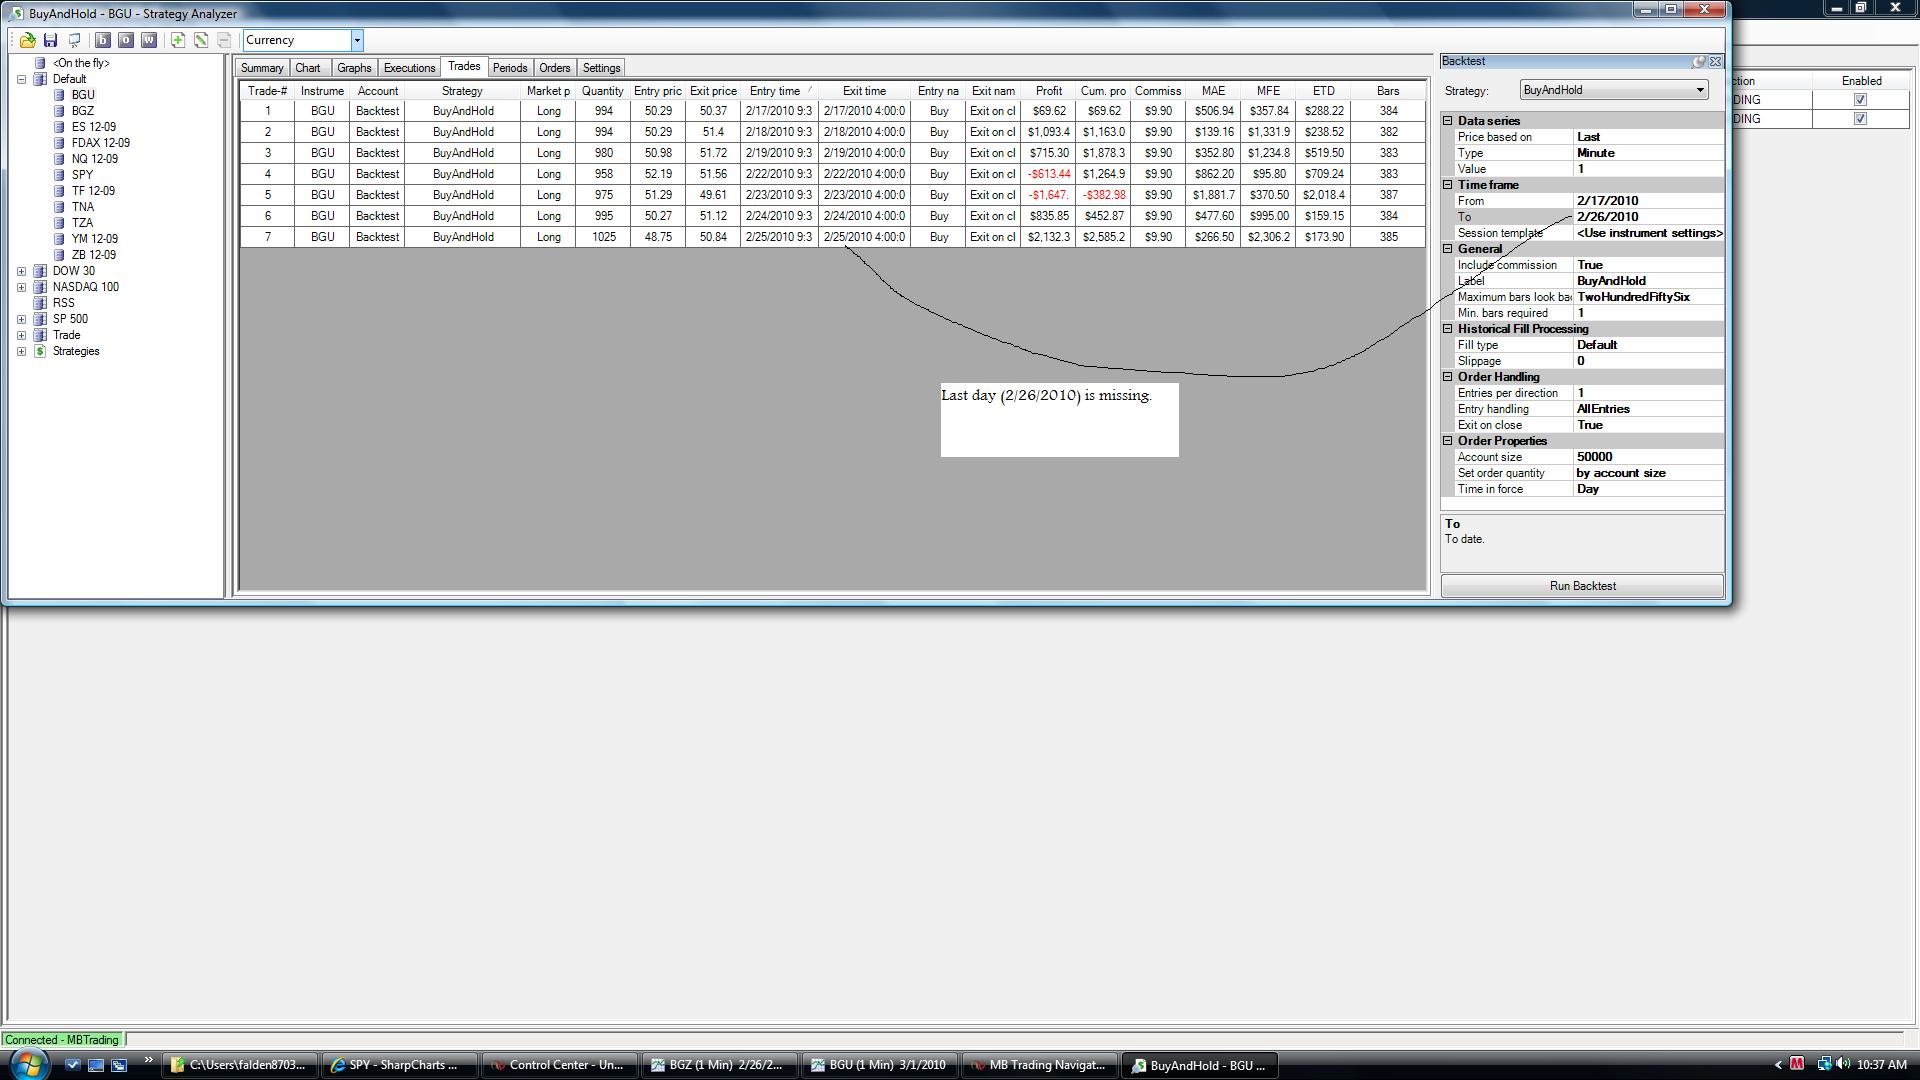The height and width of the screenshot is (1080, 1920).
Task: Open the Currency display dropdown
Action: [356, 40]
